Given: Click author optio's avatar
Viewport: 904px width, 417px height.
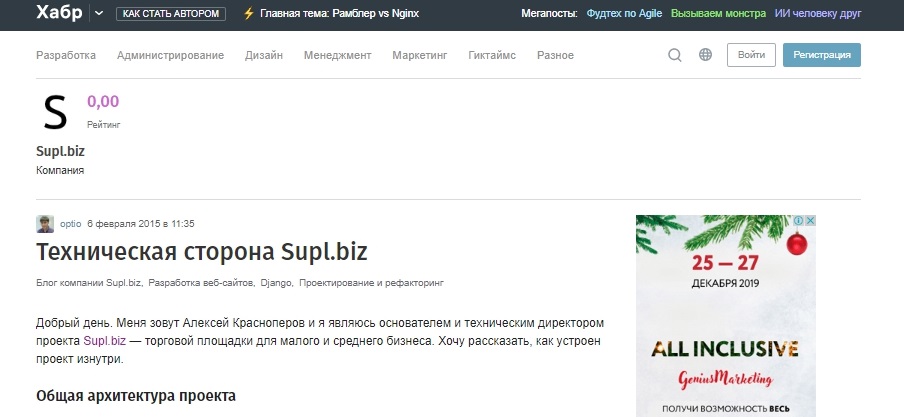Looking at the screenshot, I should tap(45, 224).
